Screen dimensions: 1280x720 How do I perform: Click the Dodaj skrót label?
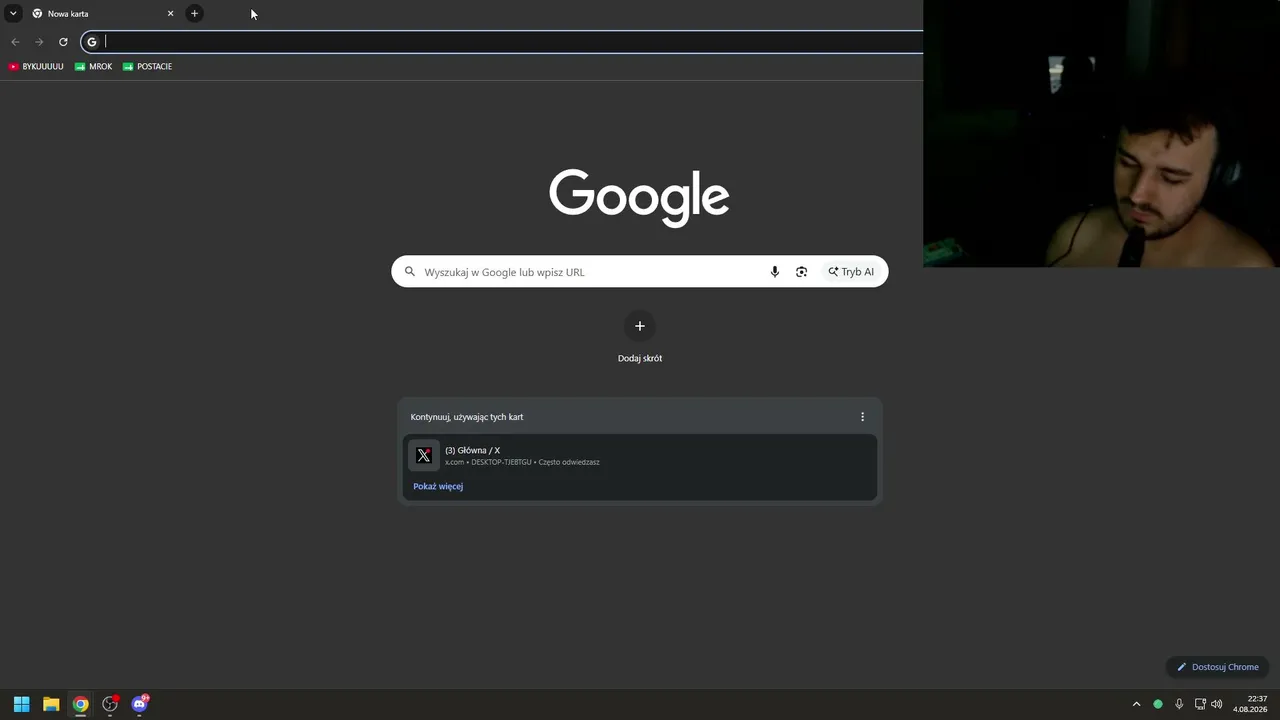click(640, 358)
